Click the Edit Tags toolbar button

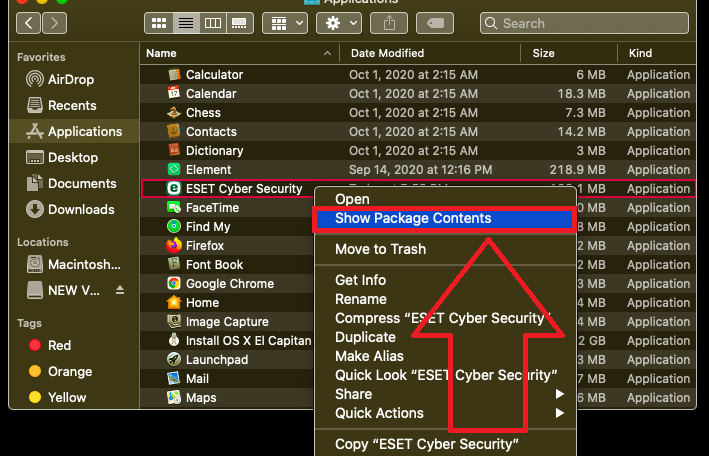pyautogui.click(x=435, y=23)
